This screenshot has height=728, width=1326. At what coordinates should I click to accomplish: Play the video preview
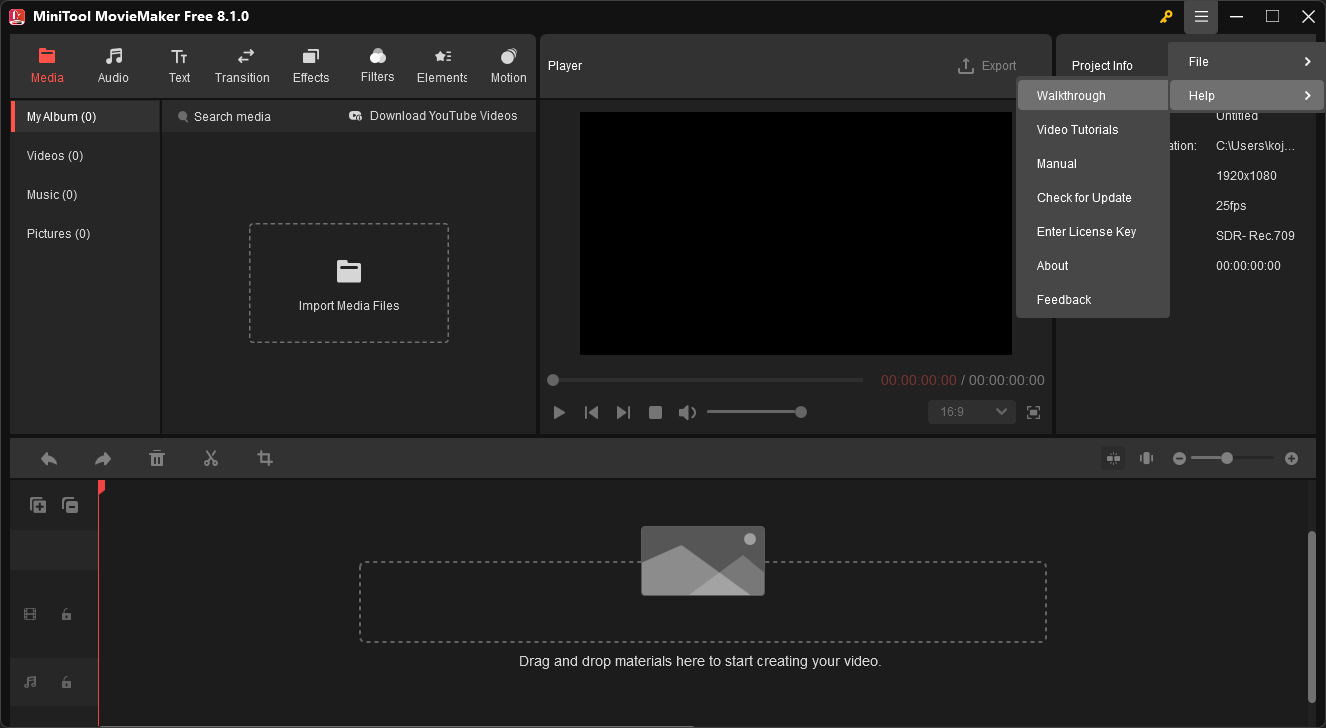(559, 412)
